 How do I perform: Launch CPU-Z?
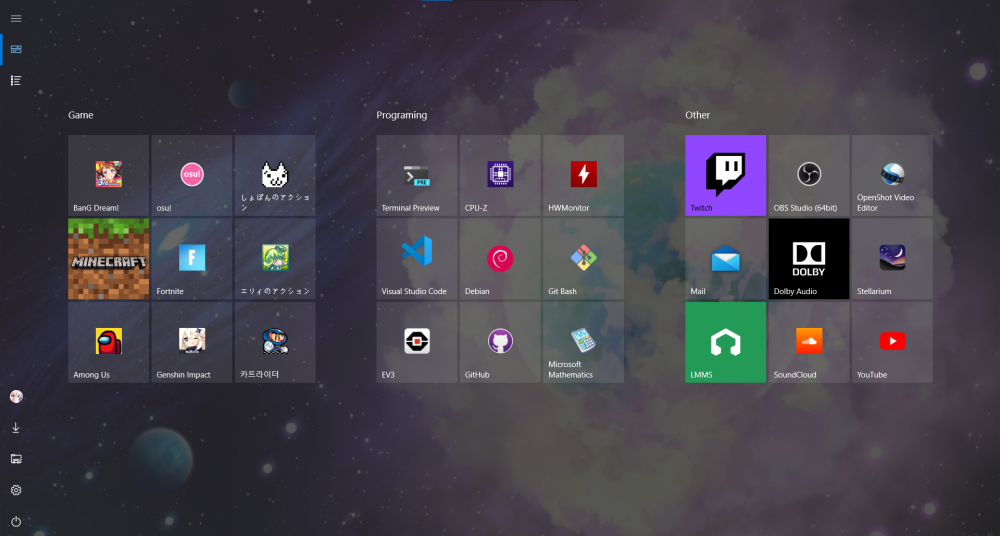click(x=500, y=175)
